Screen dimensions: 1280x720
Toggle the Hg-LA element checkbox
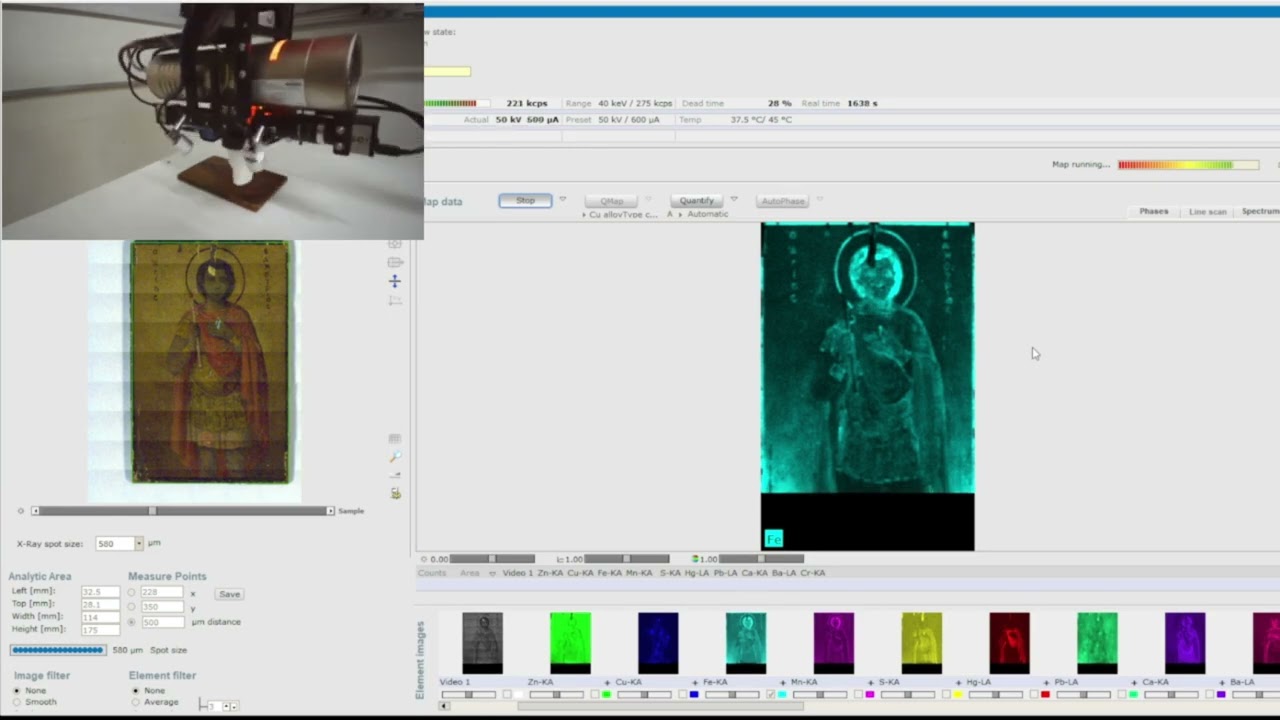point(1034,694)
